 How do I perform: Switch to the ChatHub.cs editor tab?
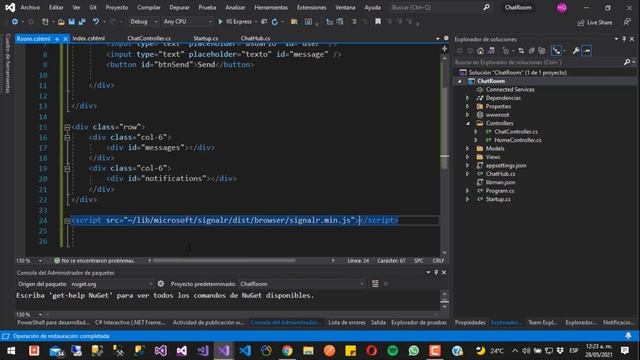click(255, 38)
